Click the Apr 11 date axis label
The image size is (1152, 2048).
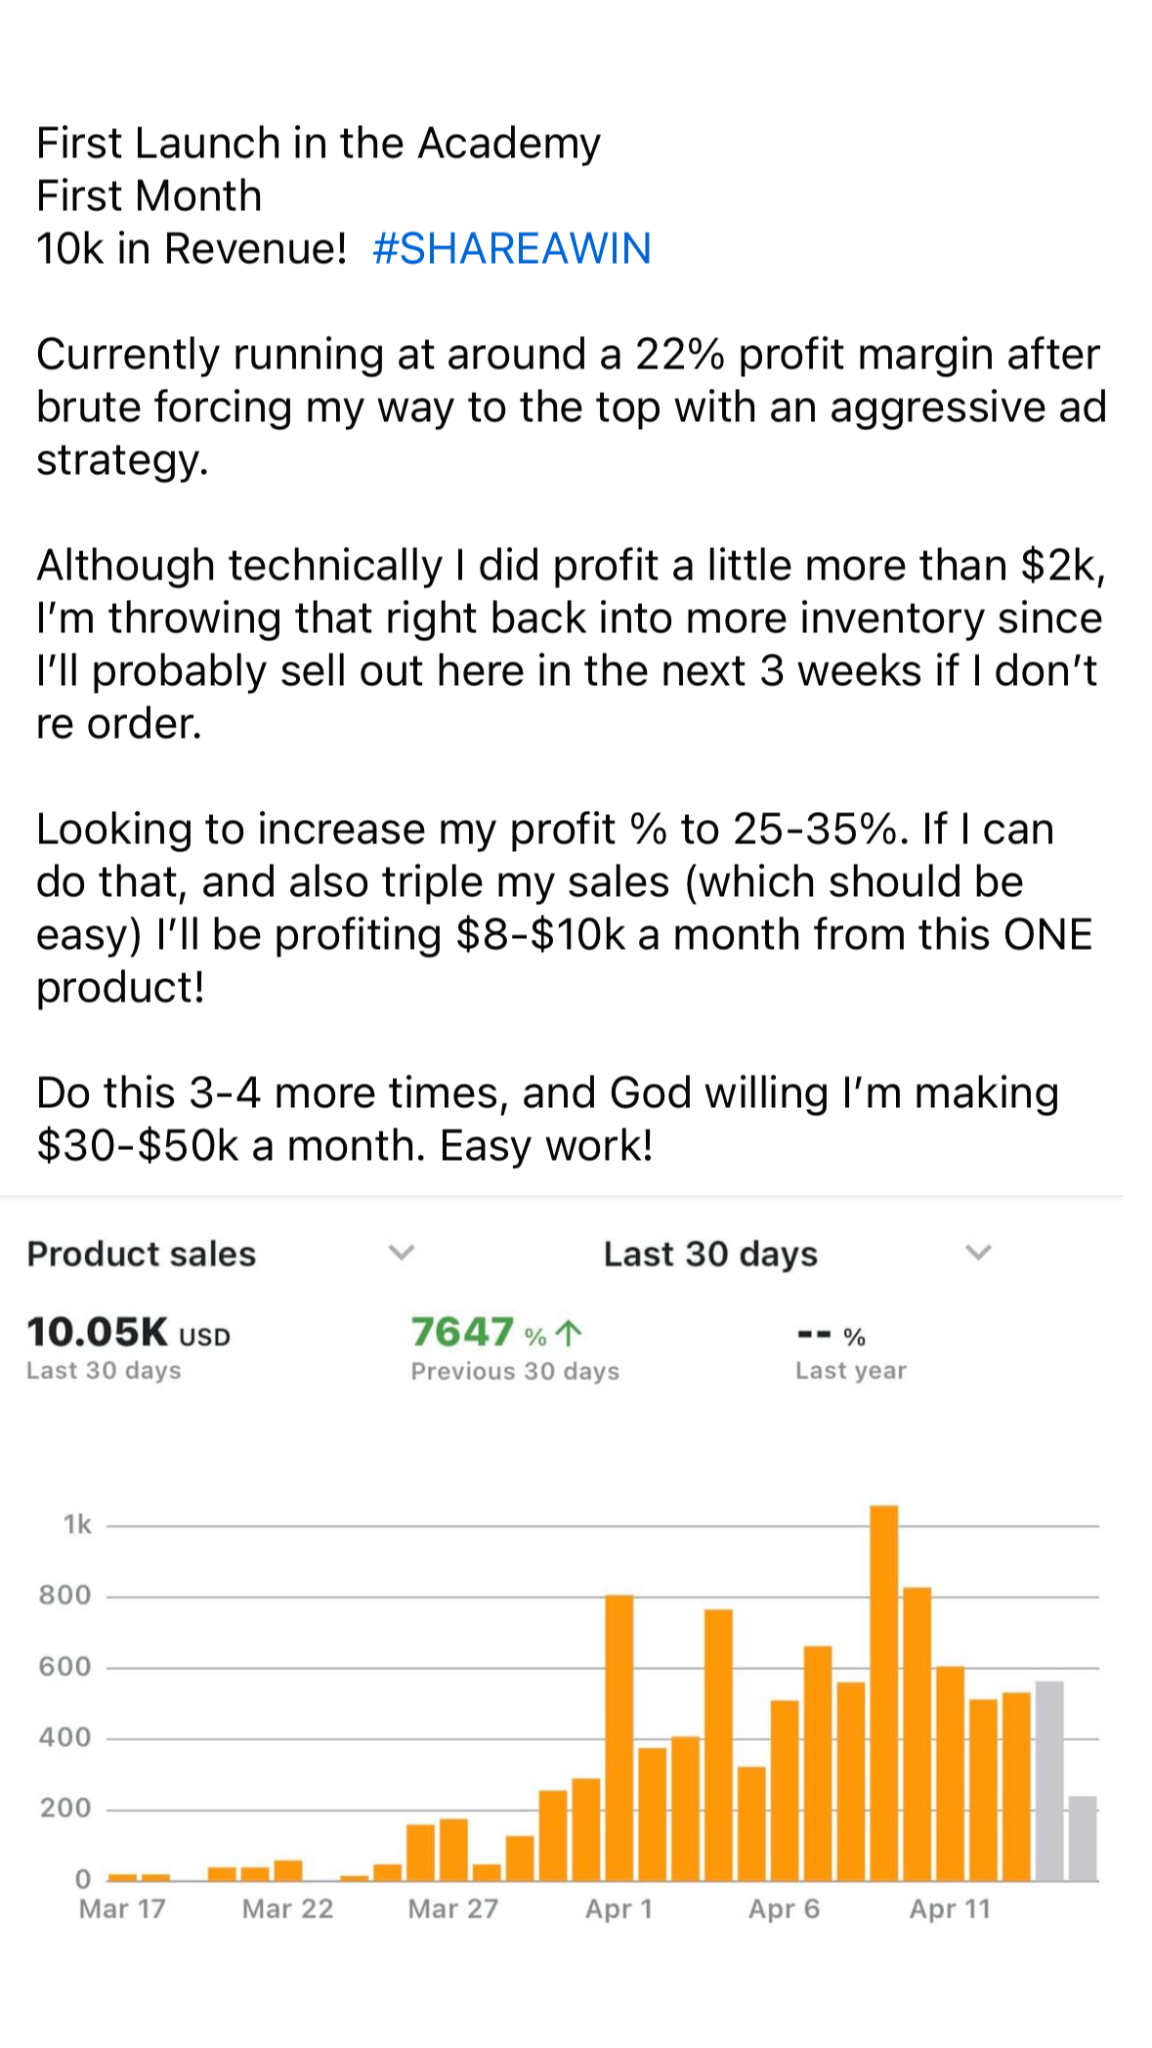click(949, 1909)
